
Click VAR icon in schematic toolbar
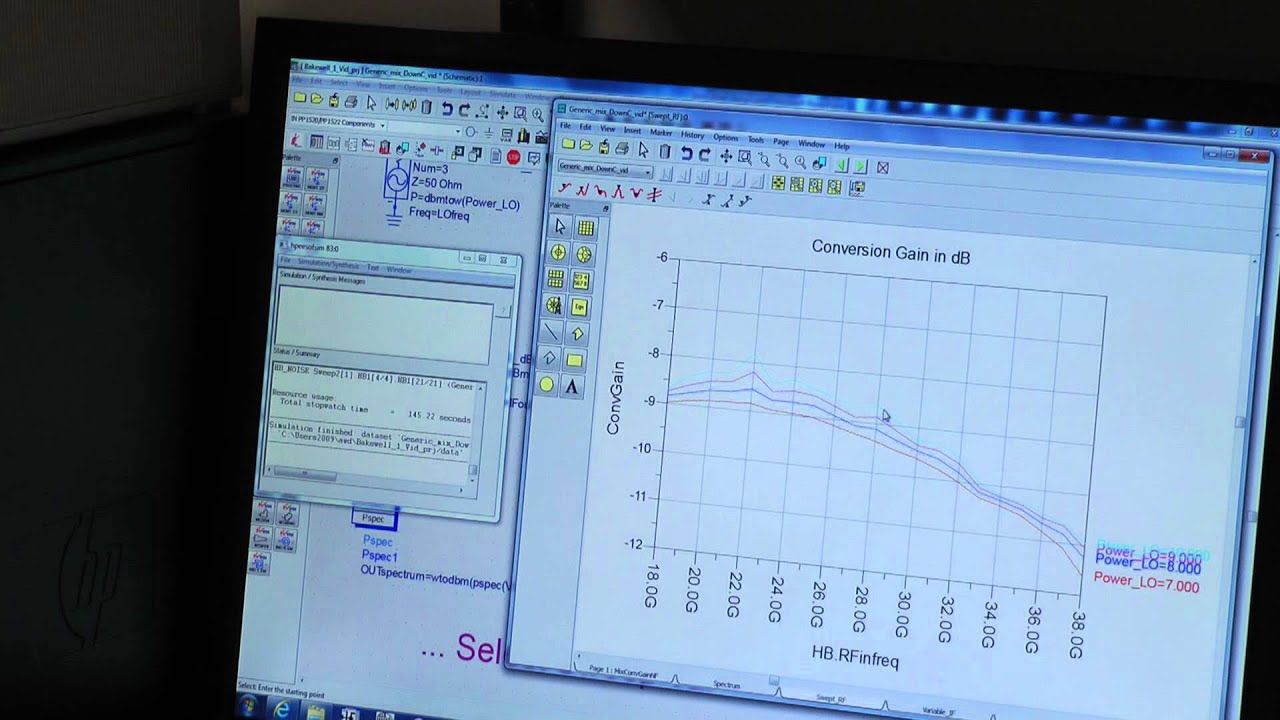pyautogui.click(x=506, y=134)
